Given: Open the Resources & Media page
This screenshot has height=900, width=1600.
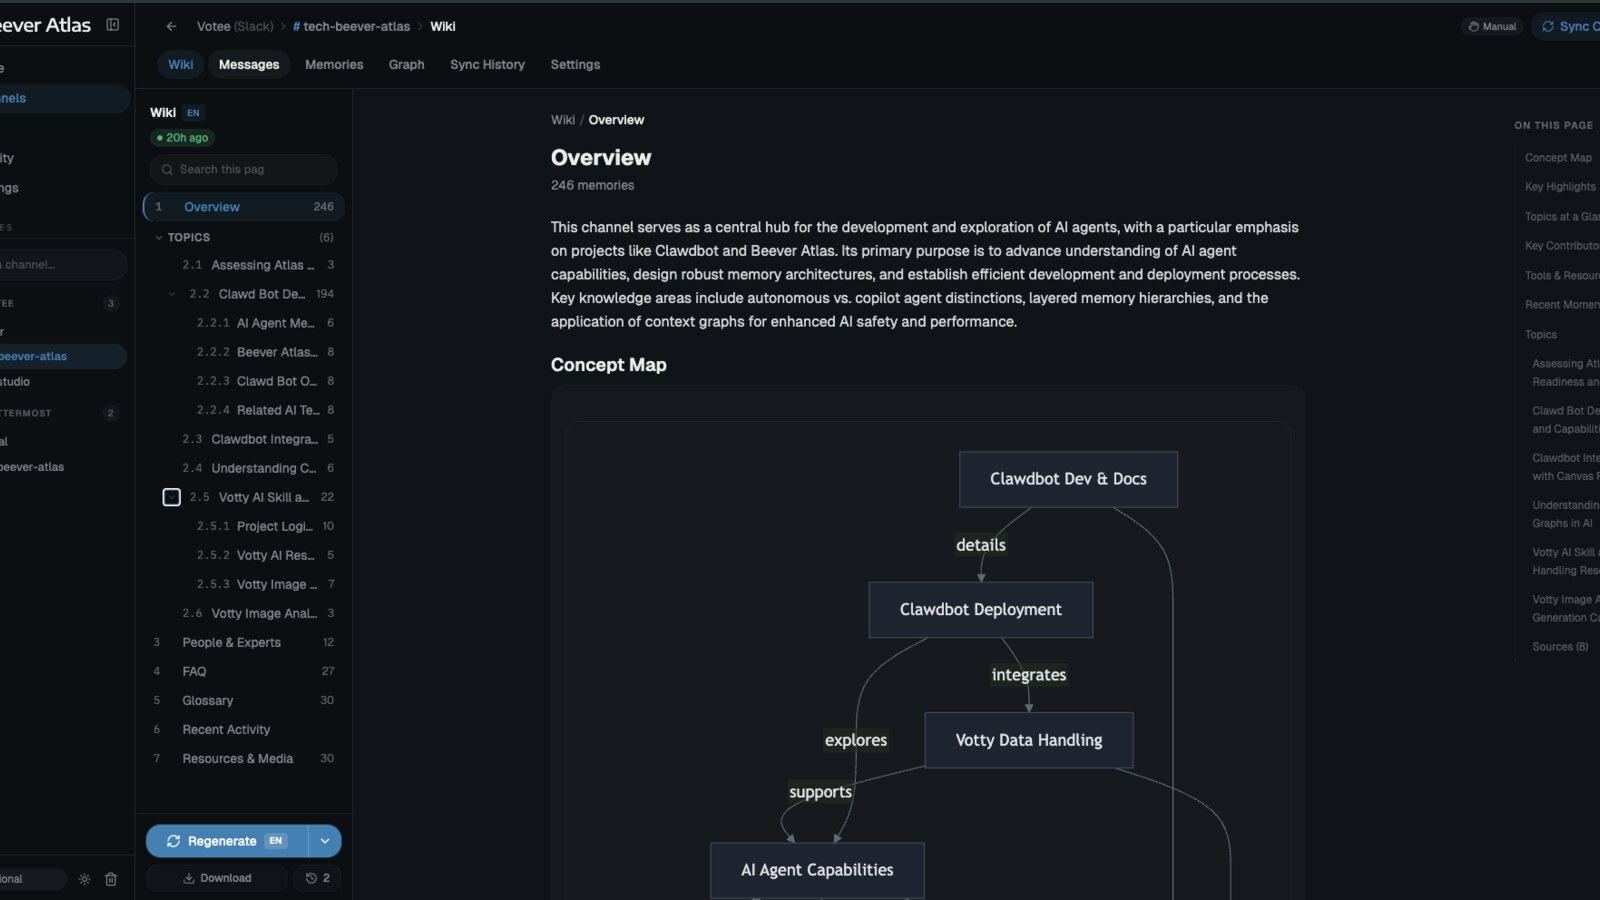Looking at the screenshot, I should [244, 758].
